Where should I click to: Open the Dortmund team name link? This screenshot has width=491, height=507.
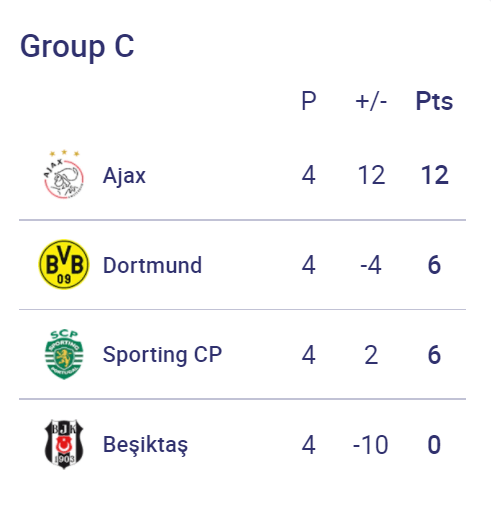(152, 265)
